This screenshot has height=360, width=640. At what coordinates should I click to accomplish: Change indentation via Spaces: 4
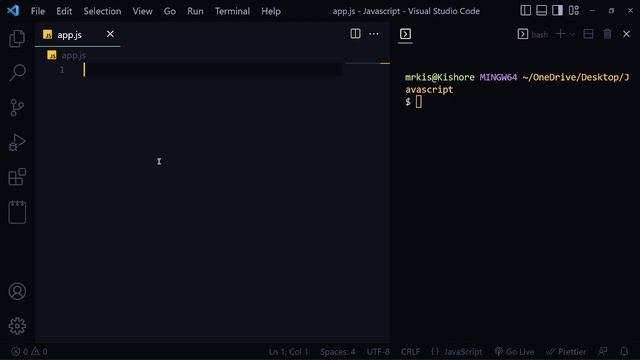(x=338, y=351)
